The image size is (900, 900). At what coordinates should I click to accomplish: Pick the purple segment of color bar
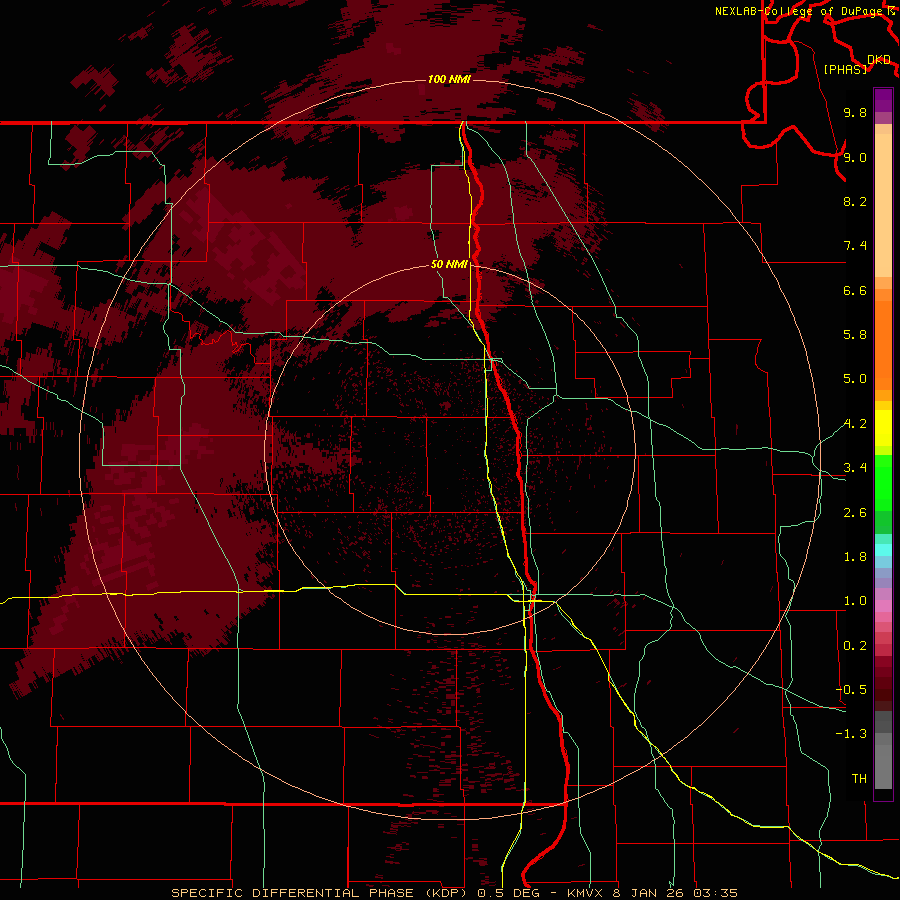point(883,100)
